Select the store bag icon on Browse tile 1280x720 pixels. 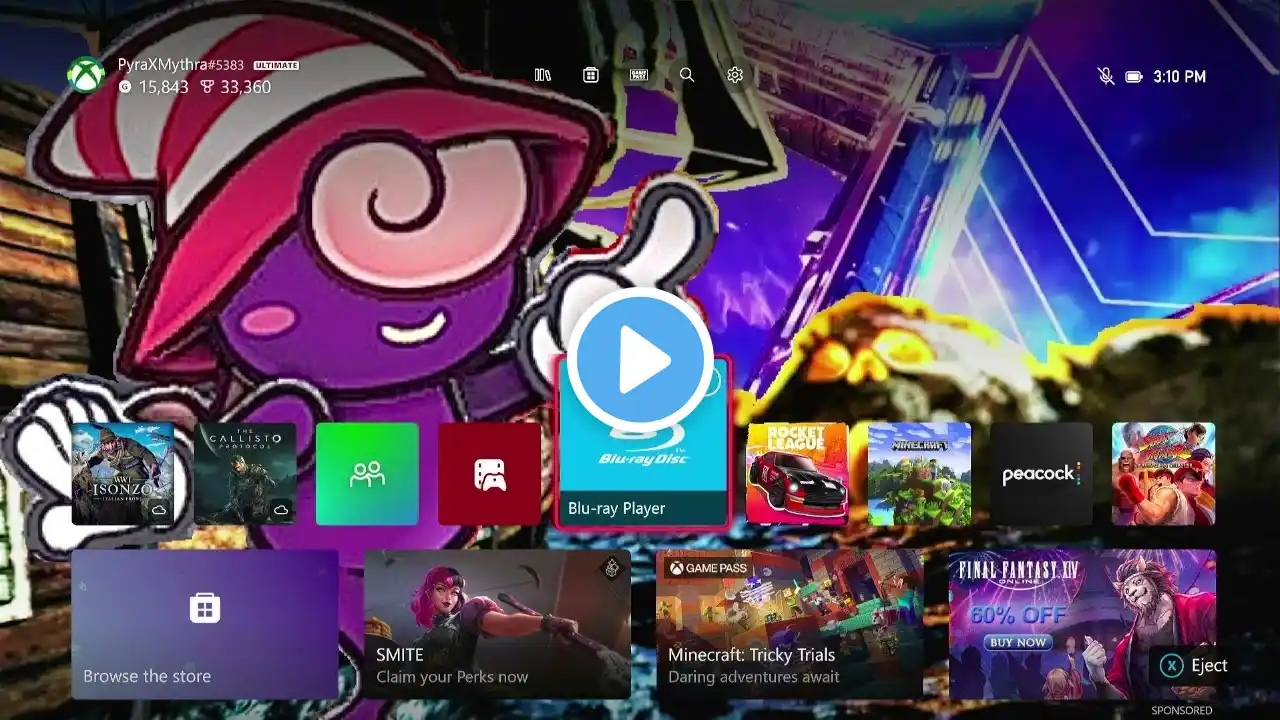[x=205, y=608]
